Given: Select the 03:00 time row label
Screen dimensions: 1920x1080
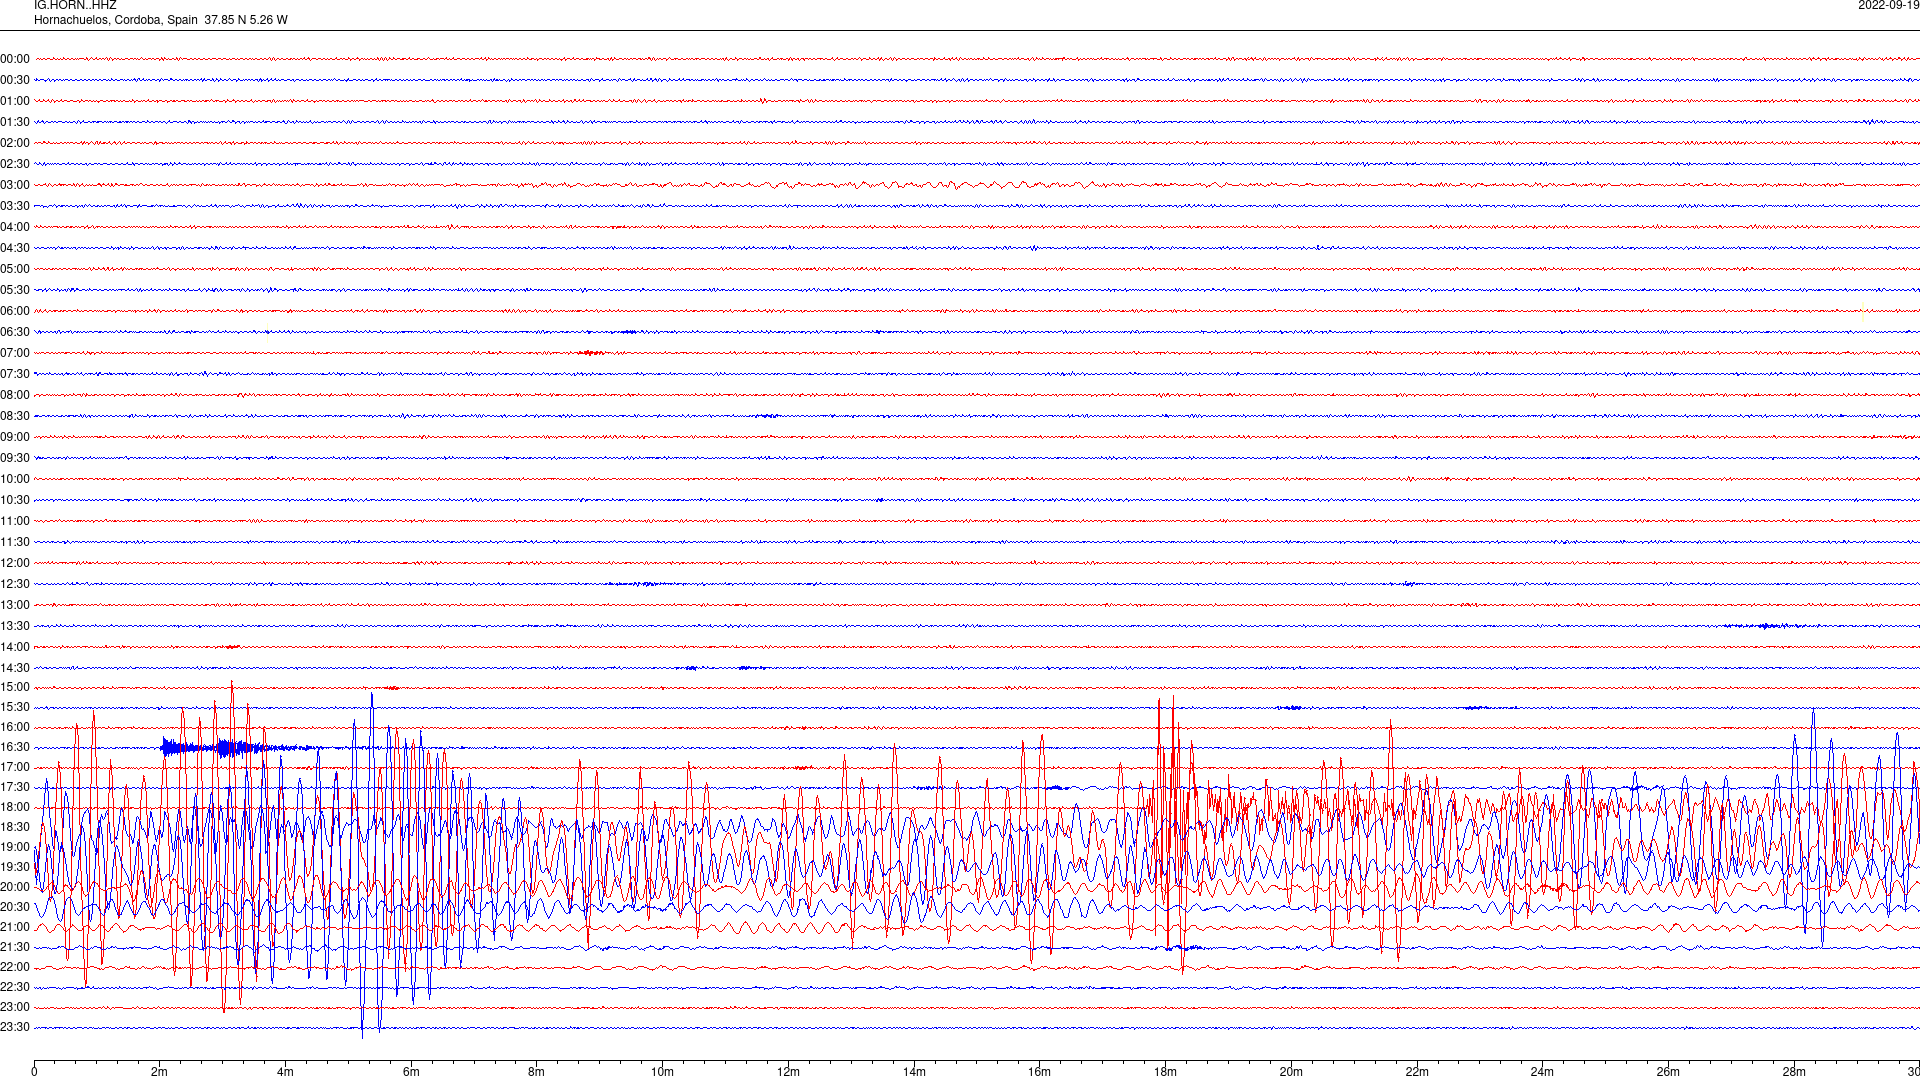Looking at the screenshot, I should 15,185.
